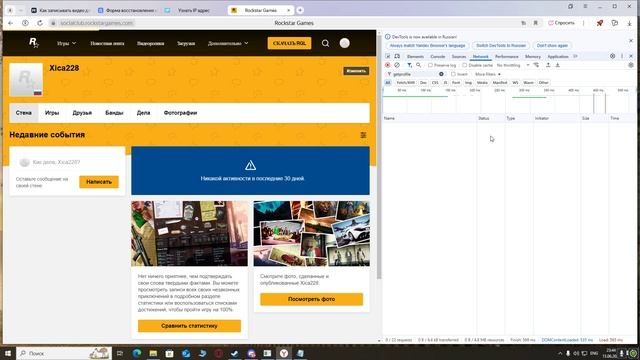Expand the Игры navigation dropdown
The height and width of the screenshot is (360, 640).
tap(66, 43)
